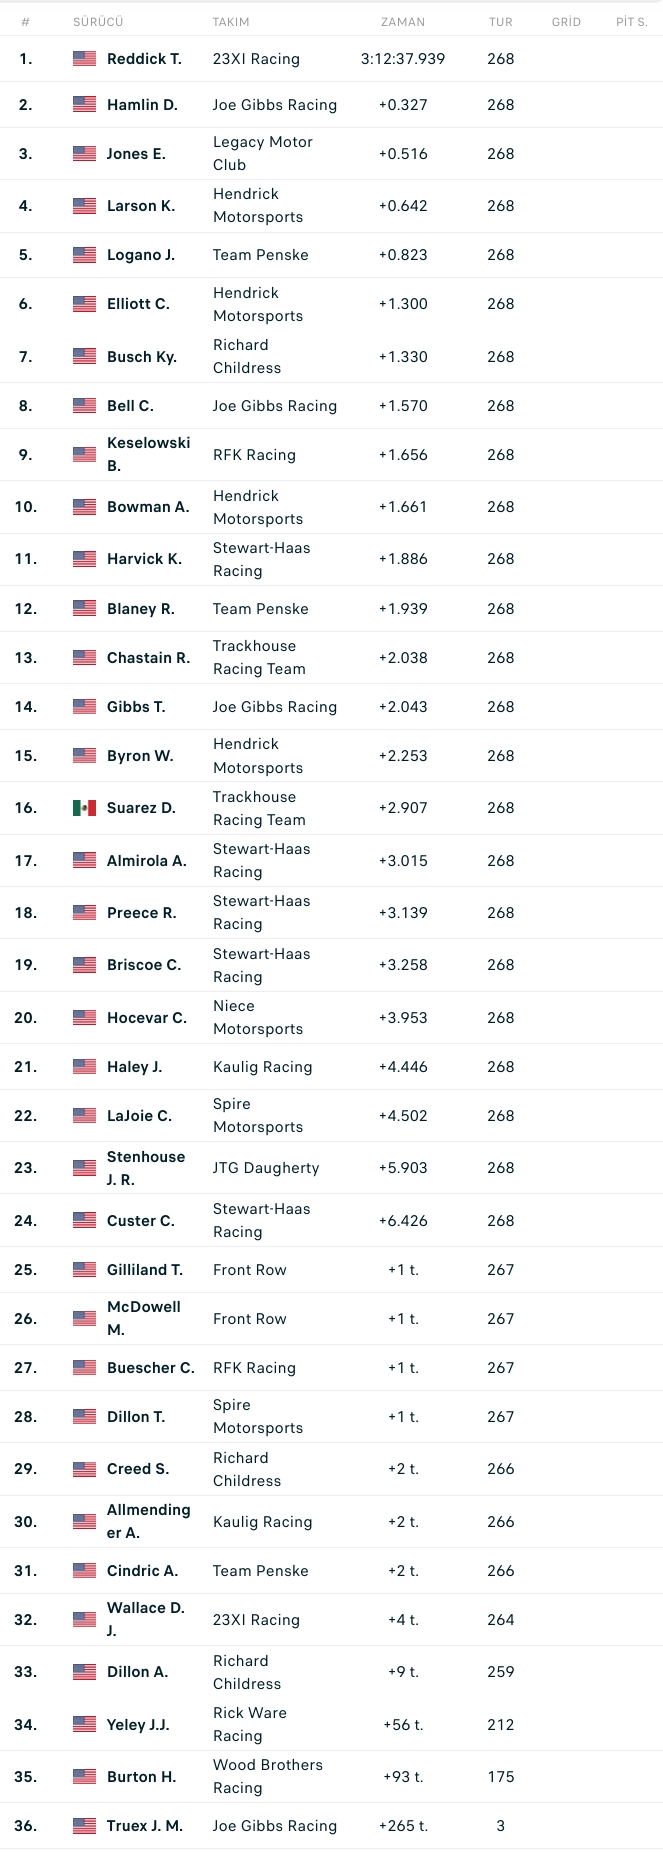Open driver Larson K. profile

click(141, 206)
